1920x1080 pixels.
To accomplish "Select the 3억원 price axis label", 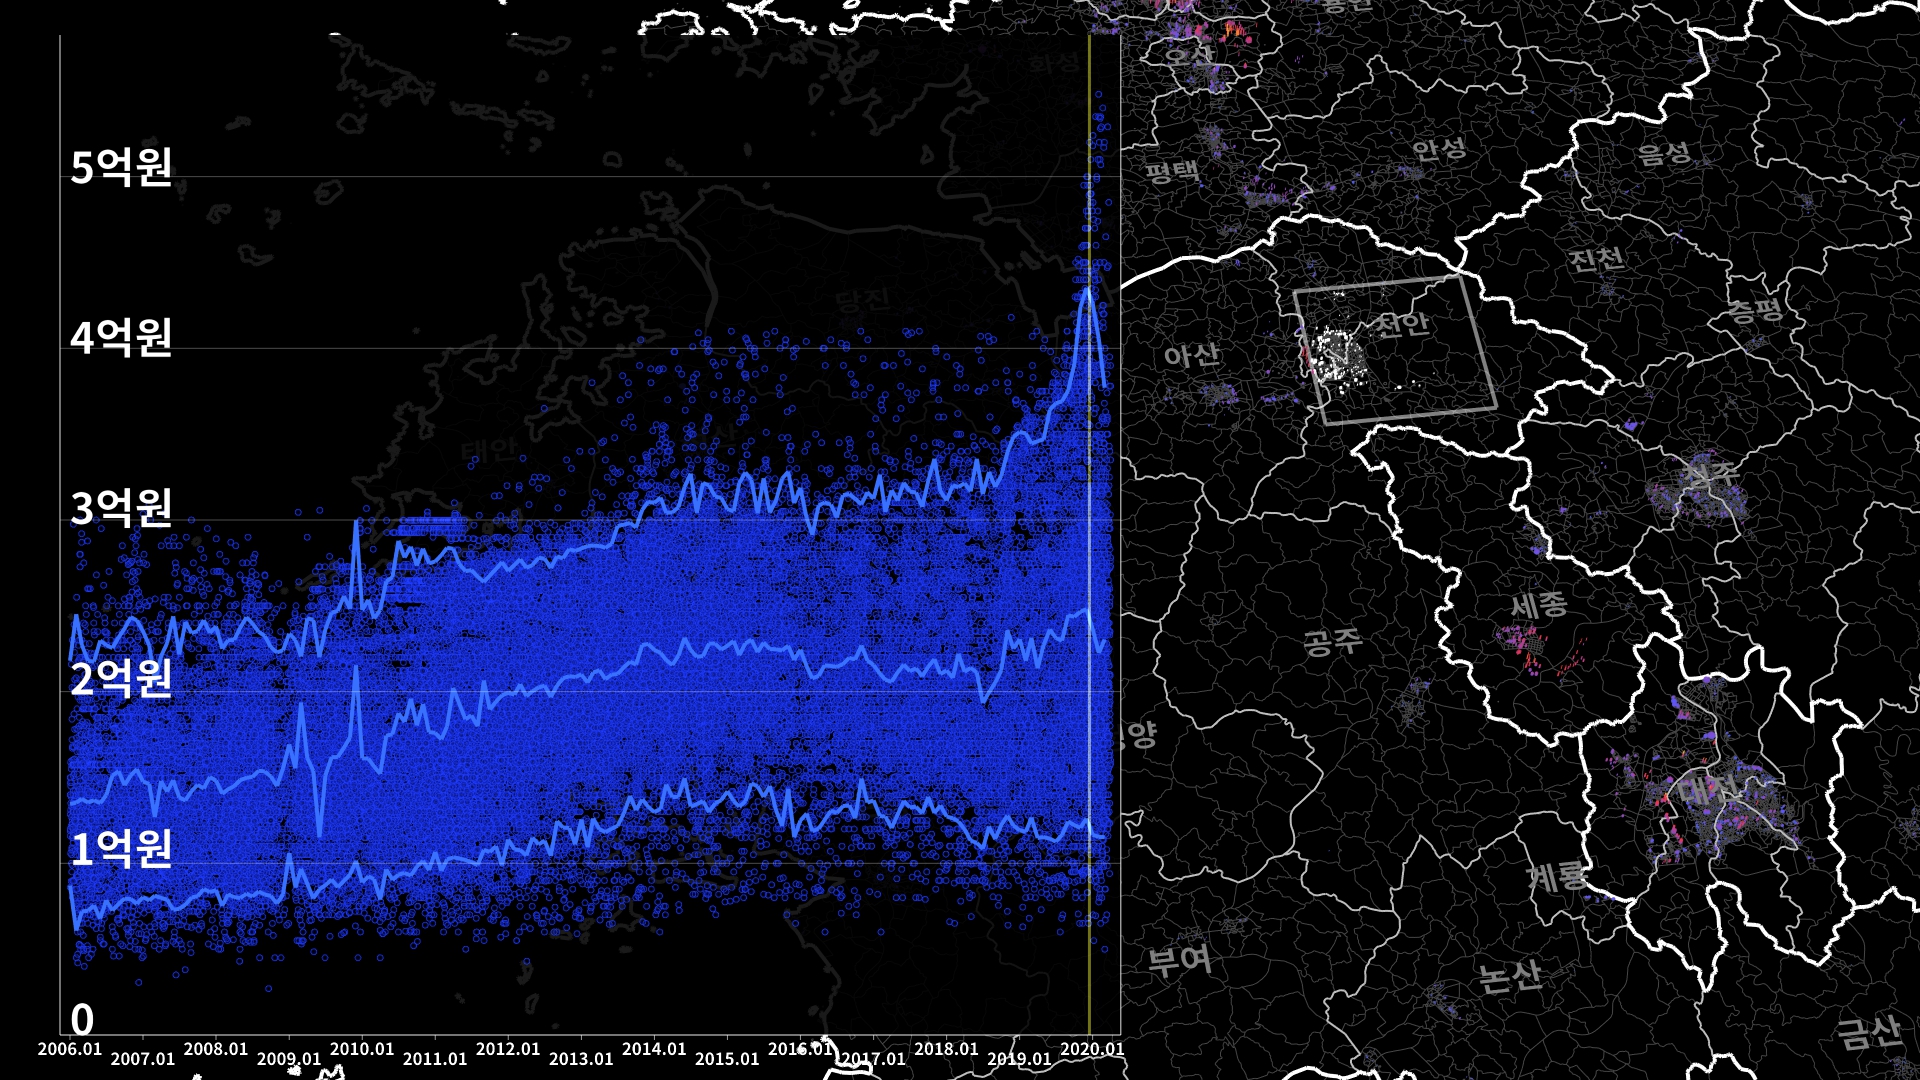I will [x=122, y=508].
